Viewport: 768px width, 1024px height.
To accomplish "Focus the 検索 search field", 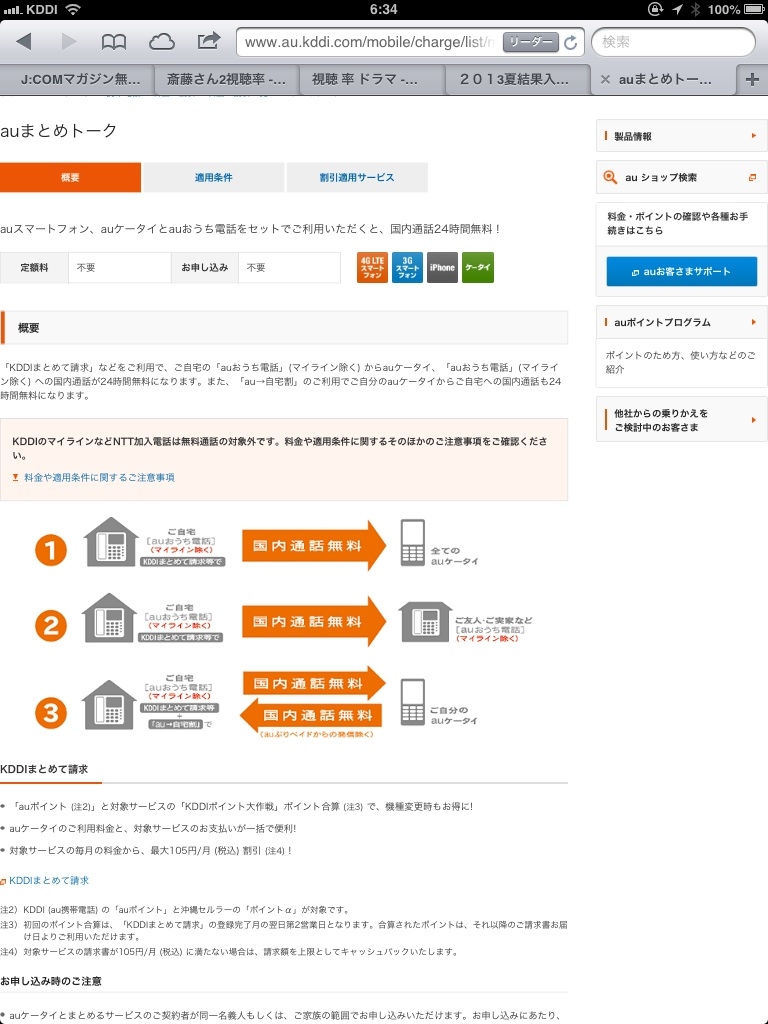I will pos(673,42).
